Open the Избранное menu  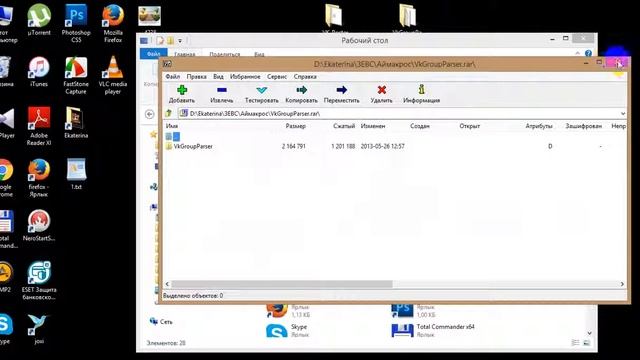click(245, 76)
